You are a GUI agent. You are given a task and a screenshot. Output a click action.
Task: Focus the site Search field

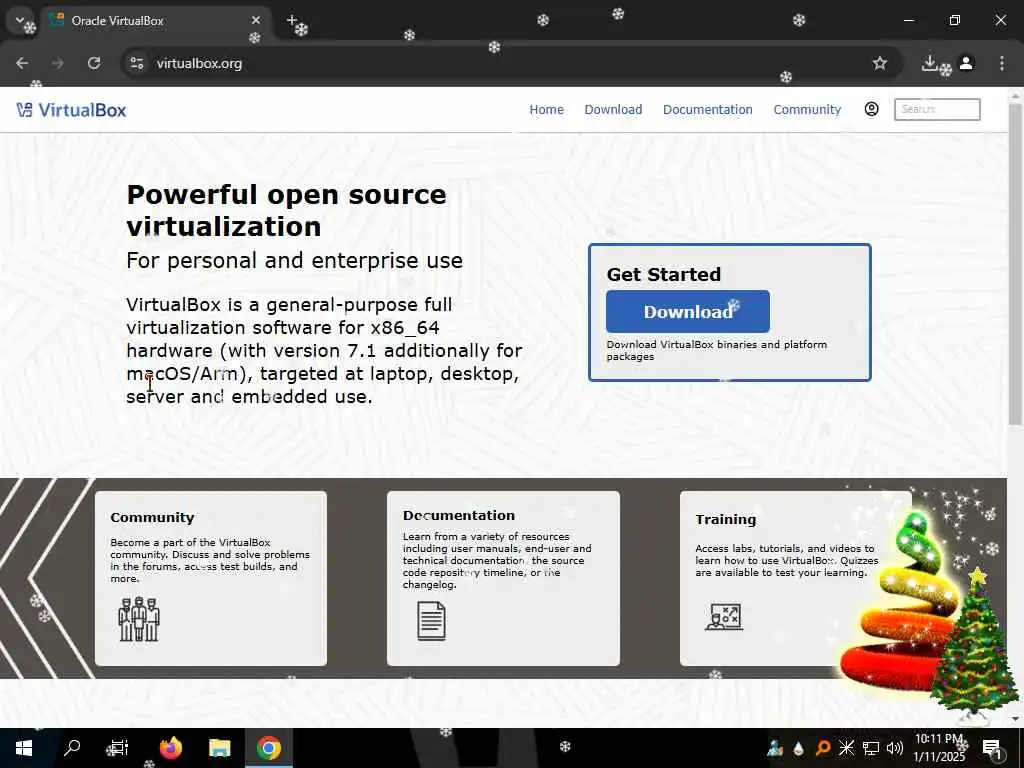936,109
